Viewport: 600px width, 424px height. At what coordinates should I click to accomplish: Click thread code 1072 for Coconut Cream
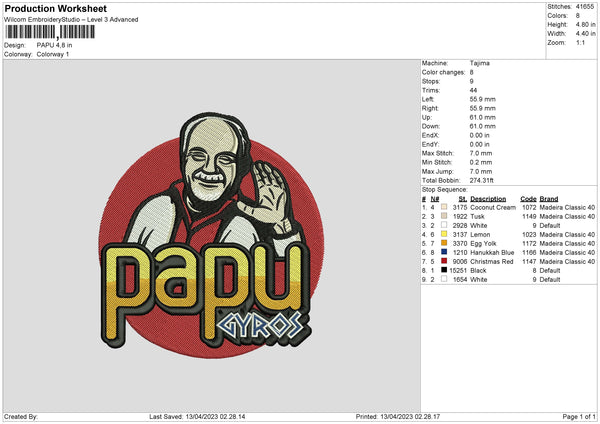529,207
